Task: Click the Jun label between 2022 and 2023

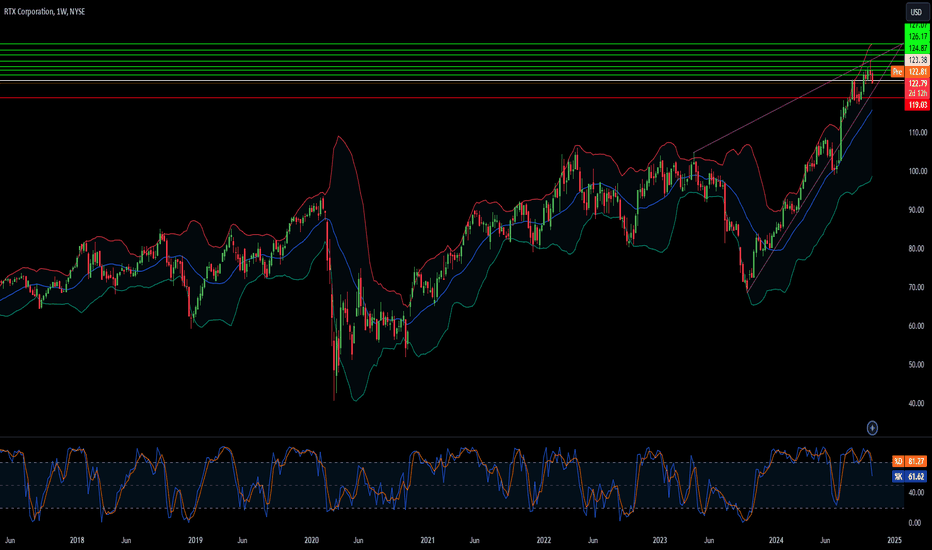Action: [593, 540]
